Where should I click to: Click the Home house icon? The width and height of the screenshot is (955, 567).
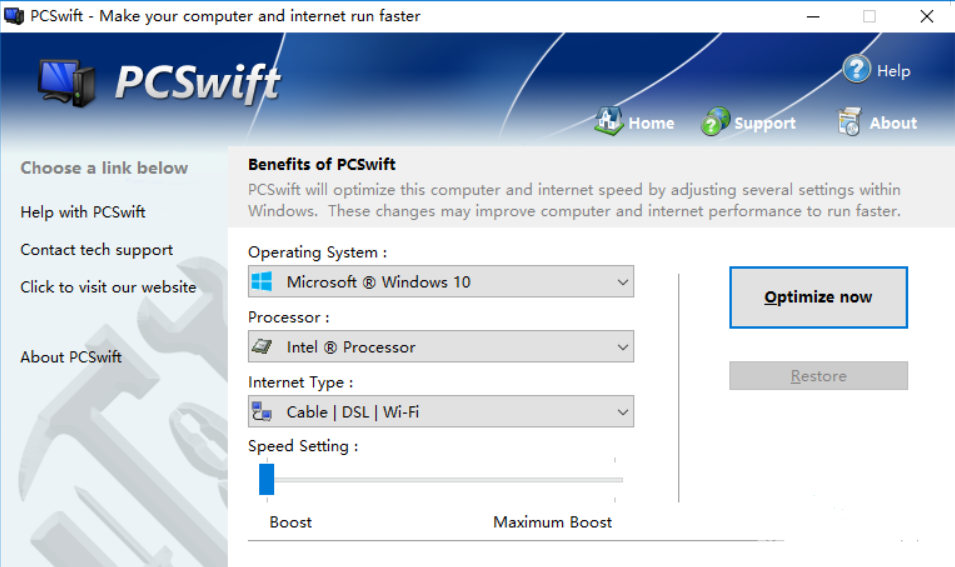point(608,121)
